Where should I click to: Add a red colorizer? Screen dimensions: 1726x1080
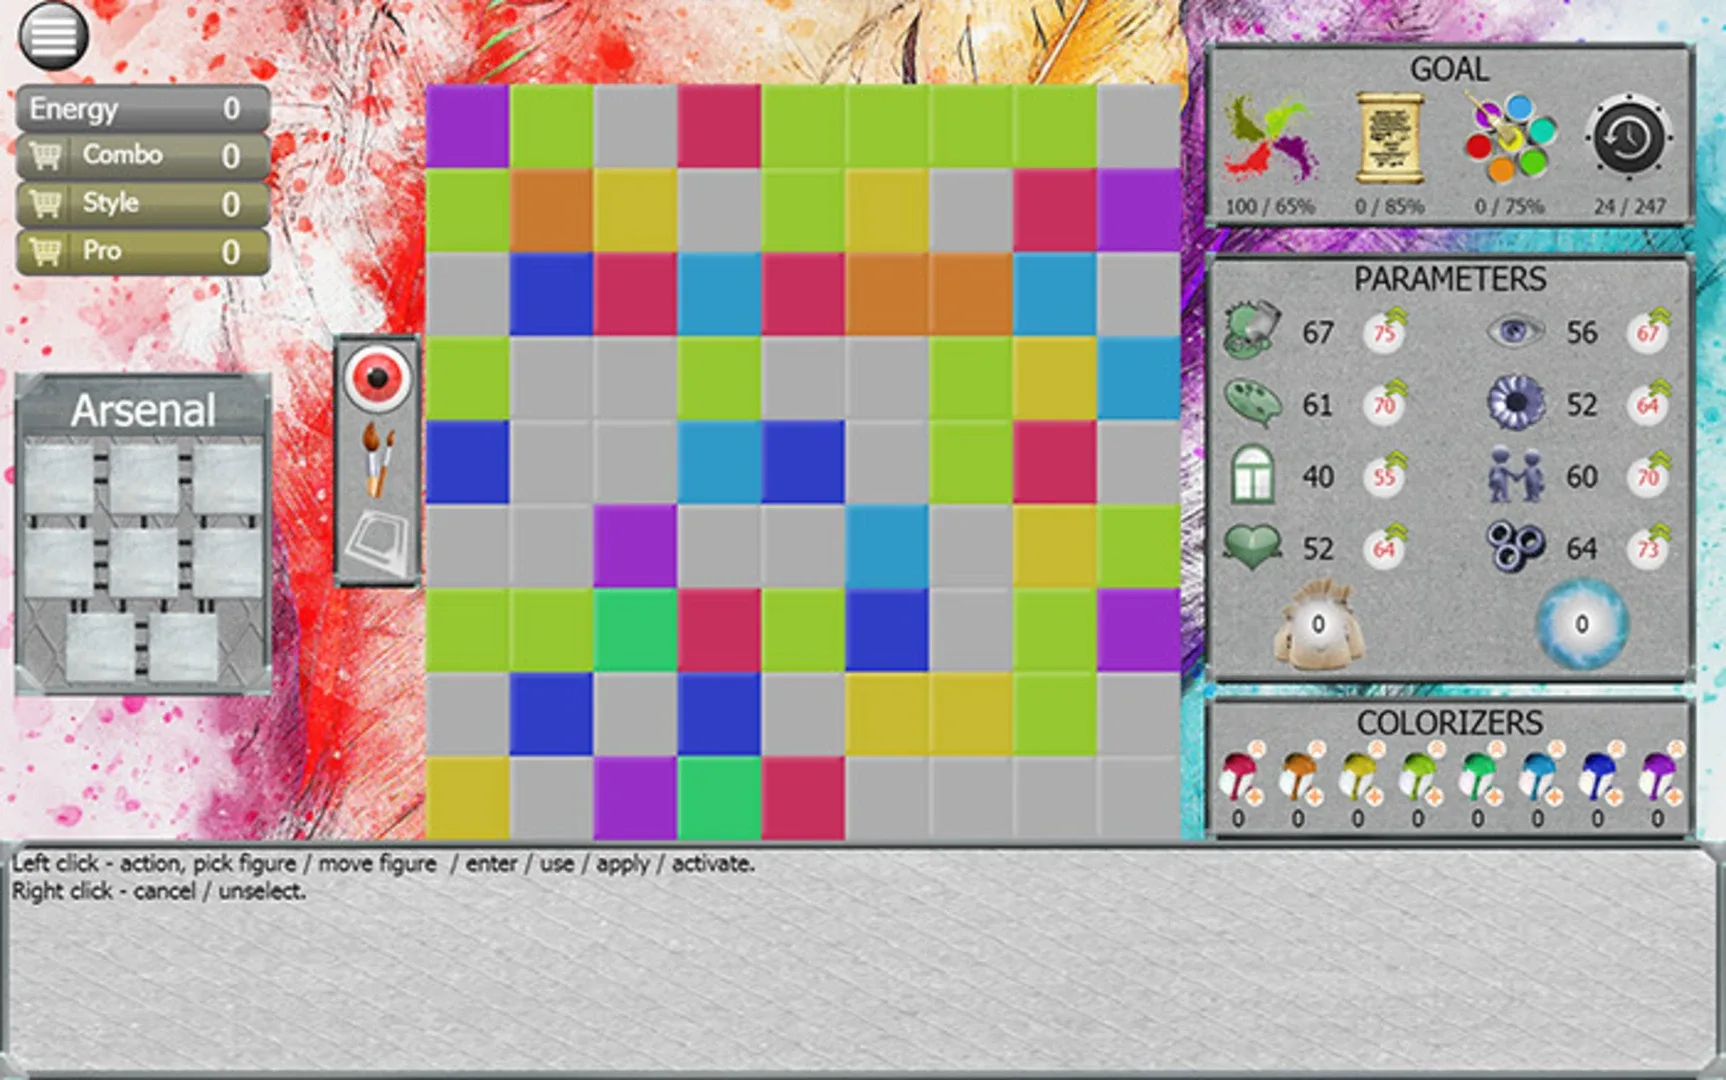[x=1254, y=797]
